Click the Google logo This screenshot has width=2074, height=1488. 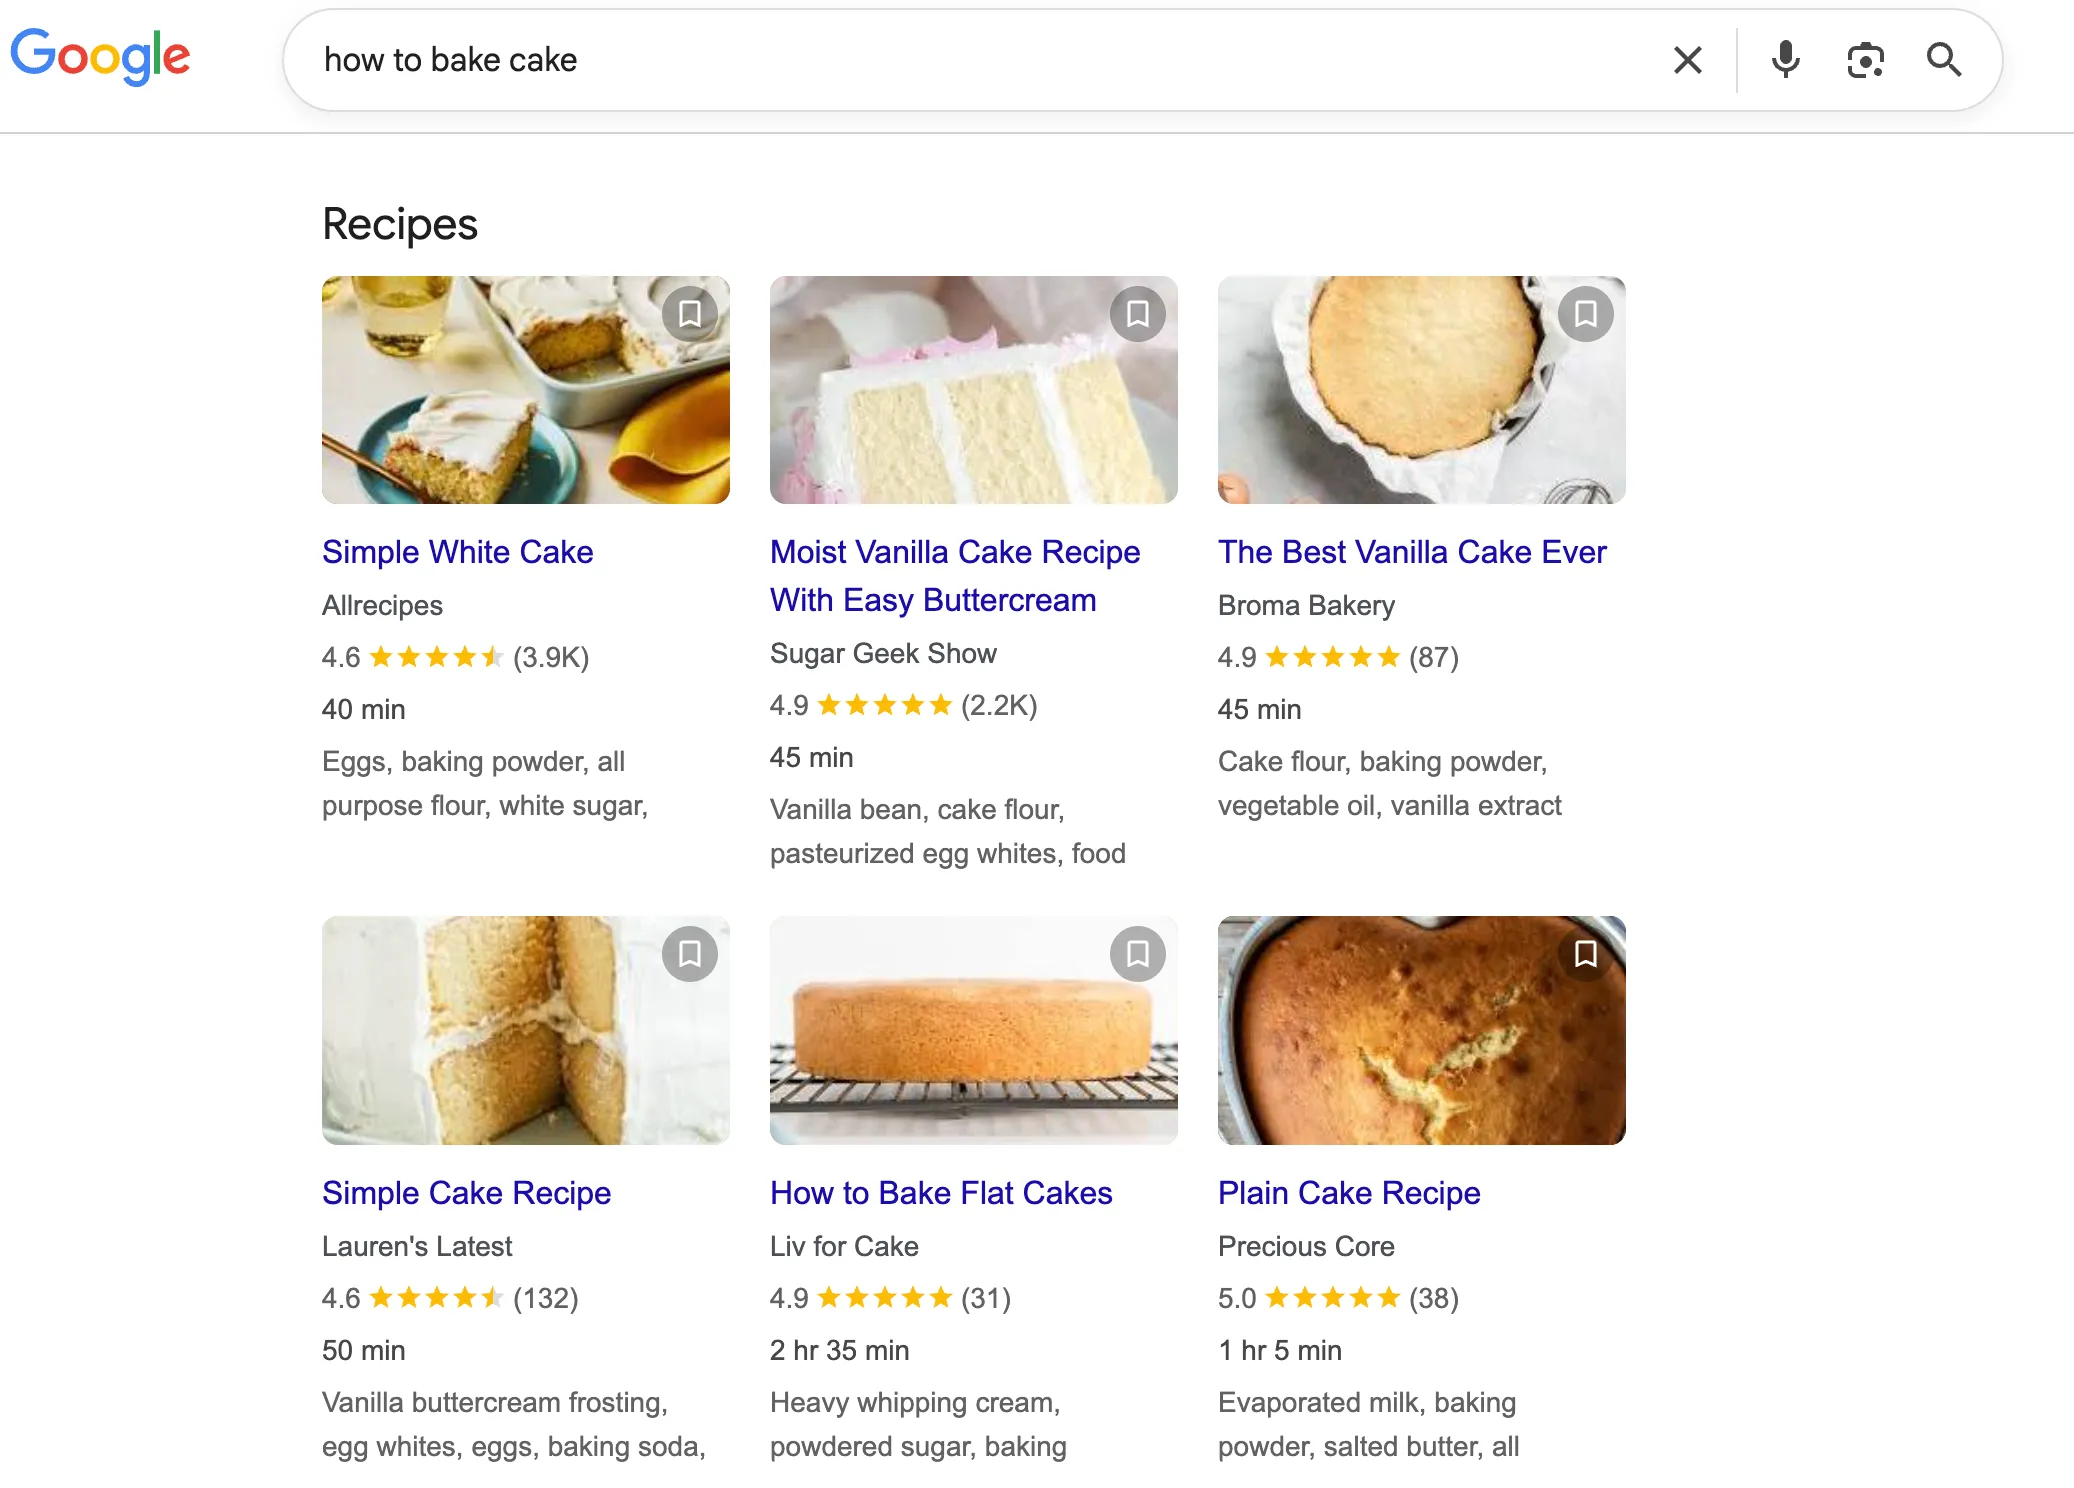(x=100, y=56)
